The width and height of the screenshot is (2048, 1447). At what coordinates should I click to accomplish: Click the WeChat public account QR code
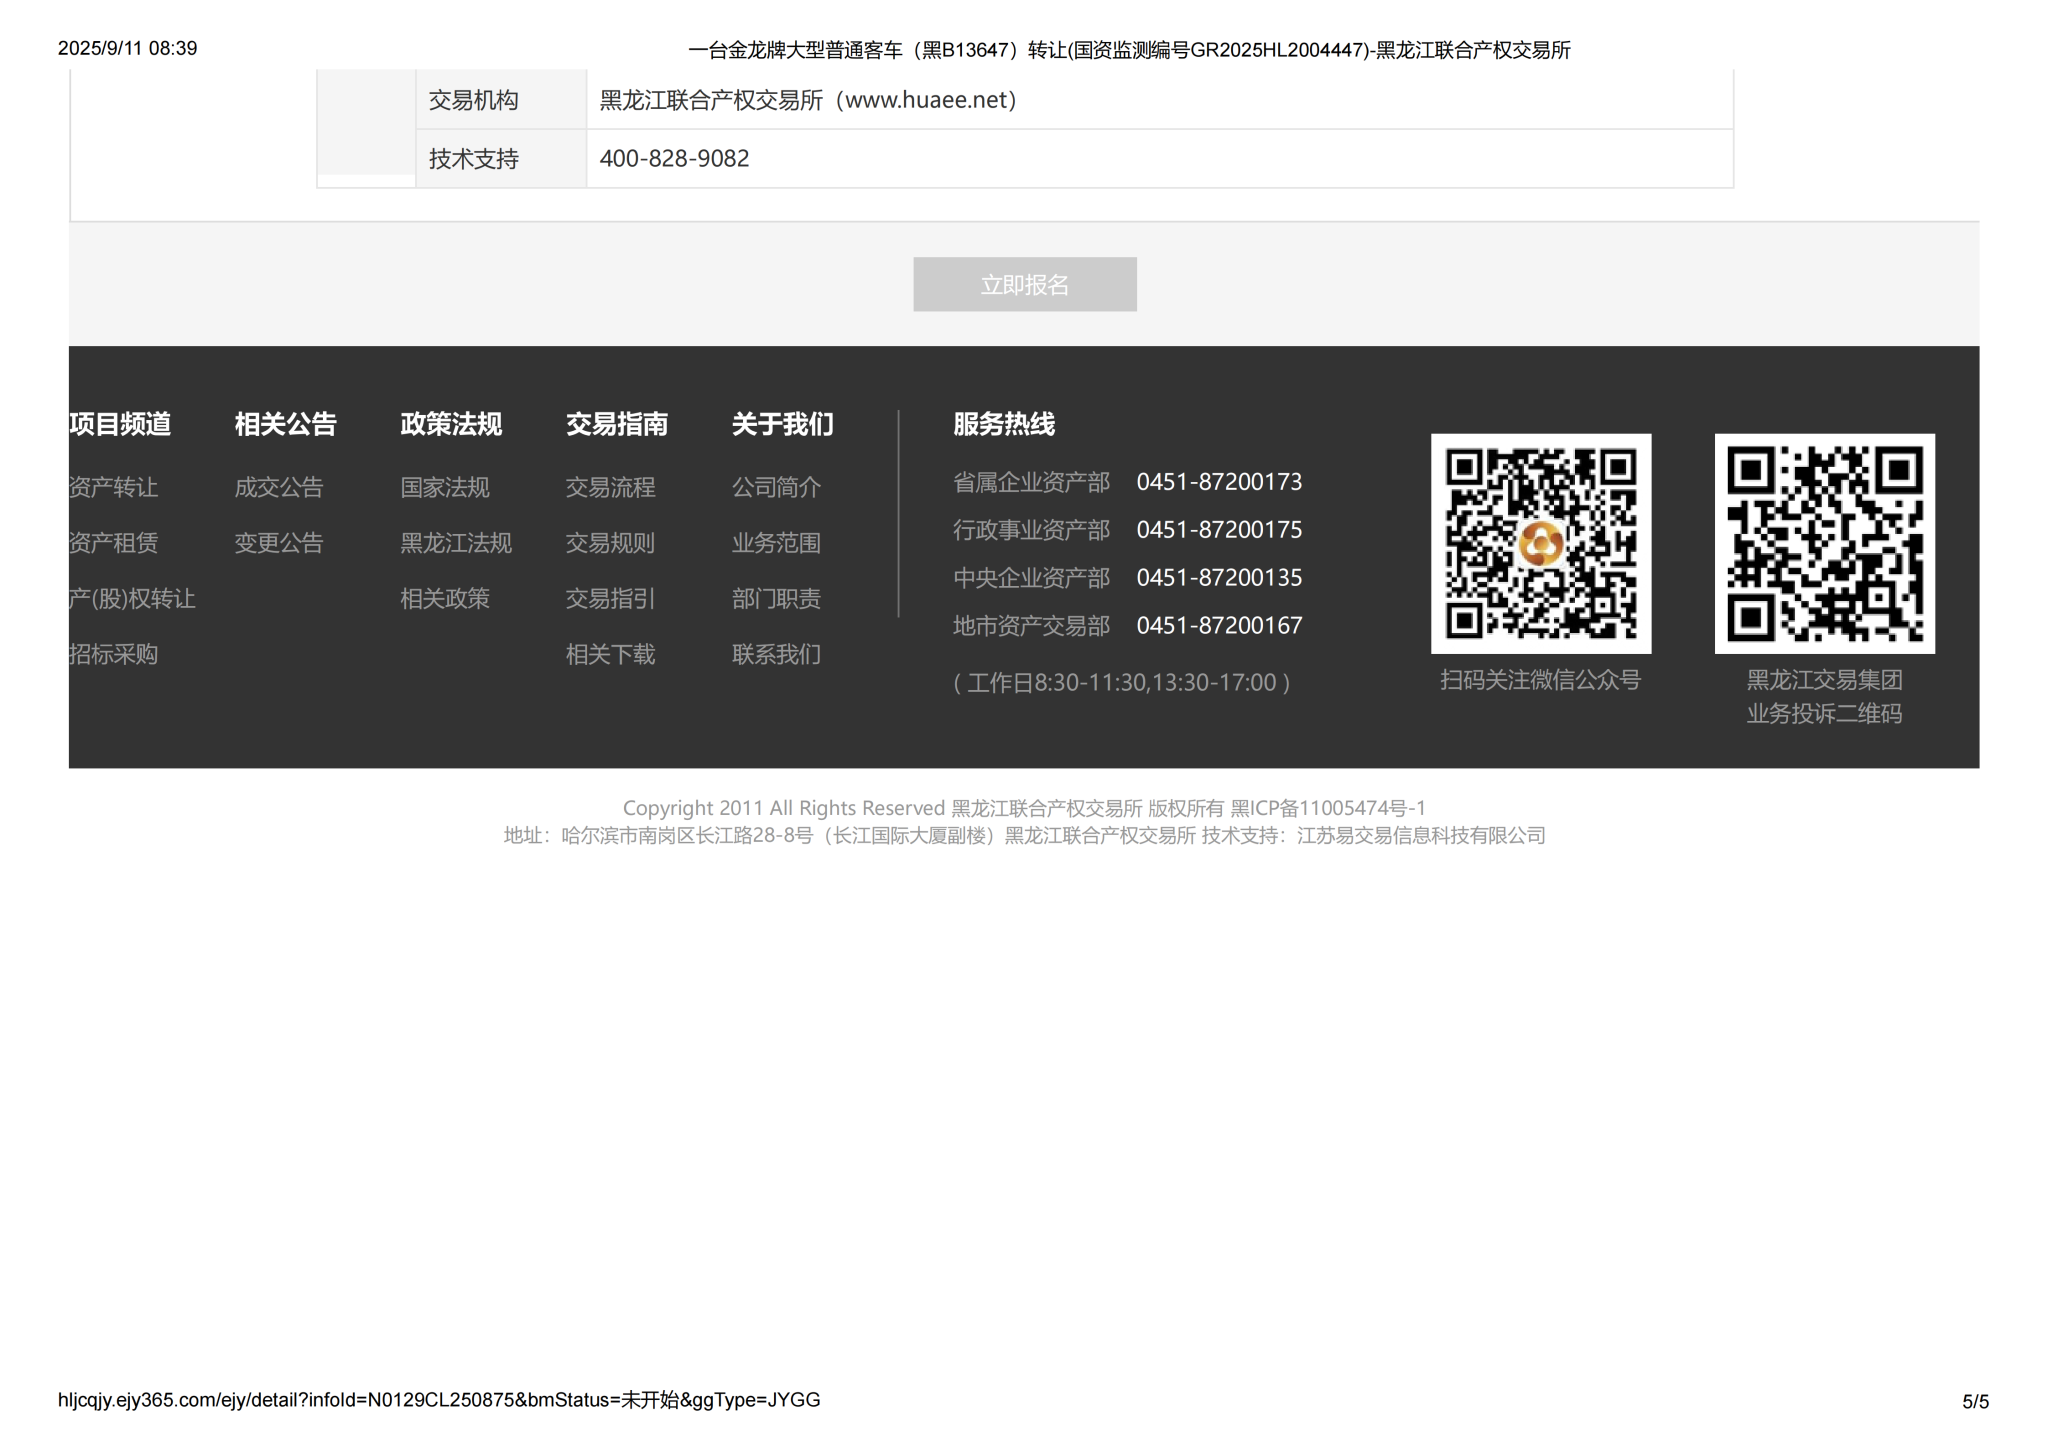click(1540, 543)
